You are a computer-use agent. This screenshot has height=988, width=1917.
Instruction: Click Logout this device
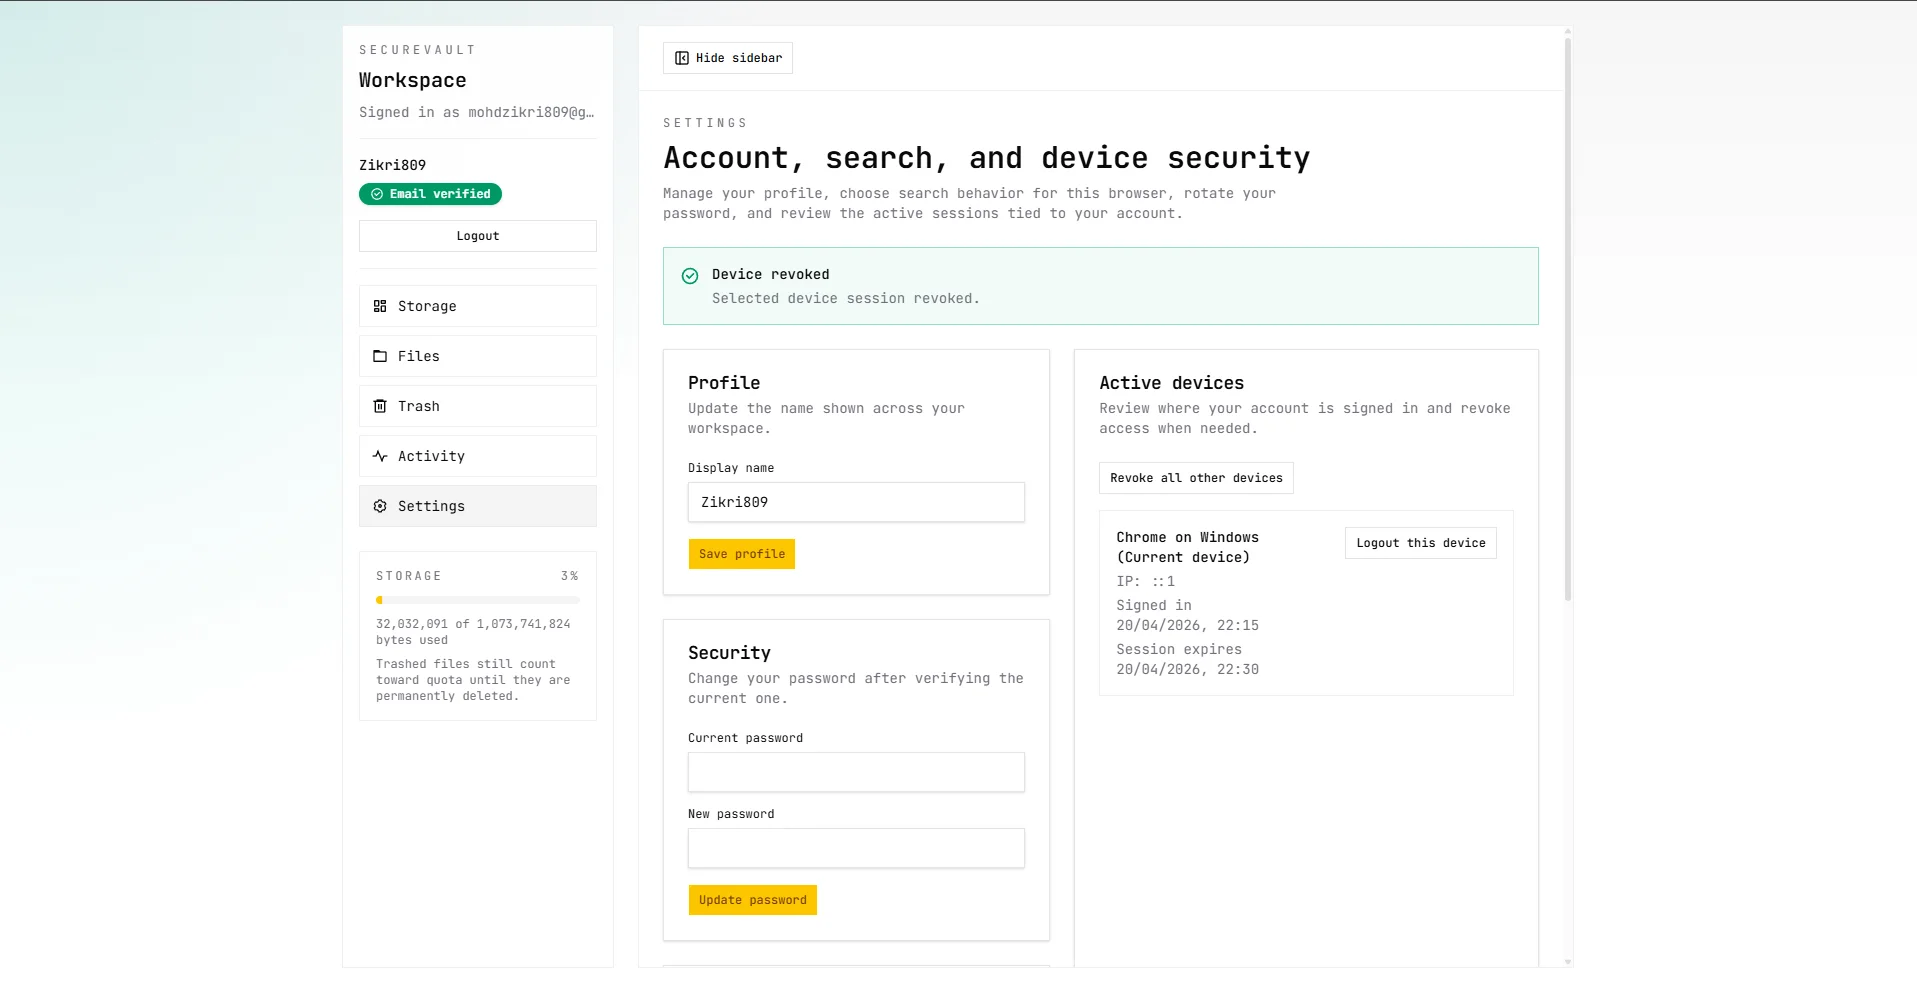(x=1421, y=543)
